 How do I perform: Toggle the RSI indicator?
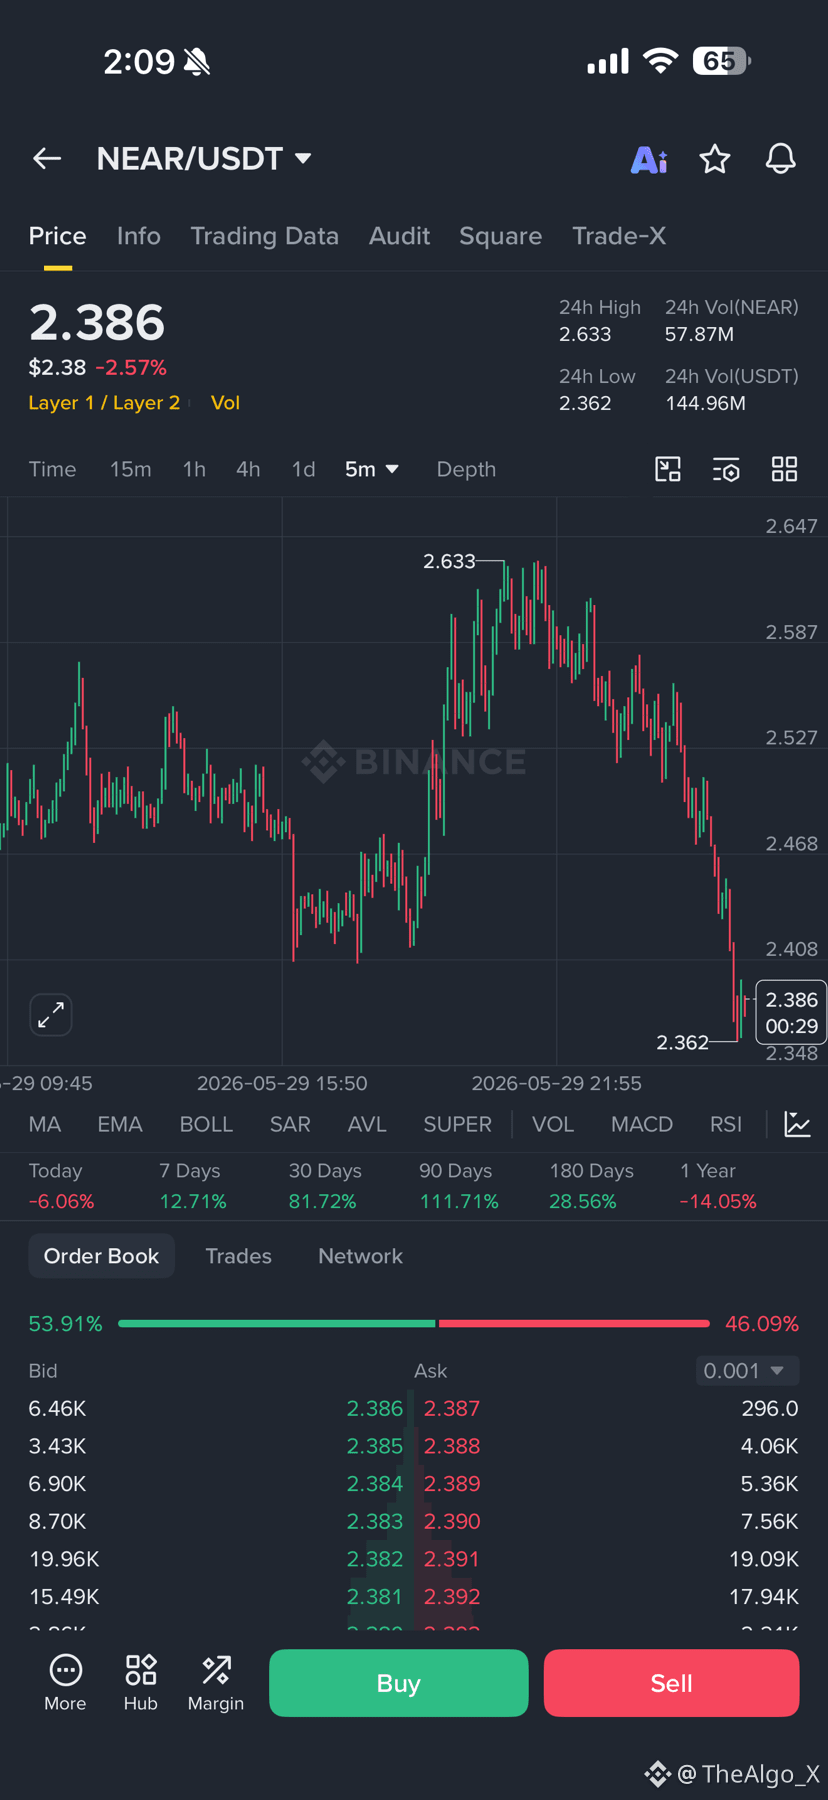tap(726, 1124)
